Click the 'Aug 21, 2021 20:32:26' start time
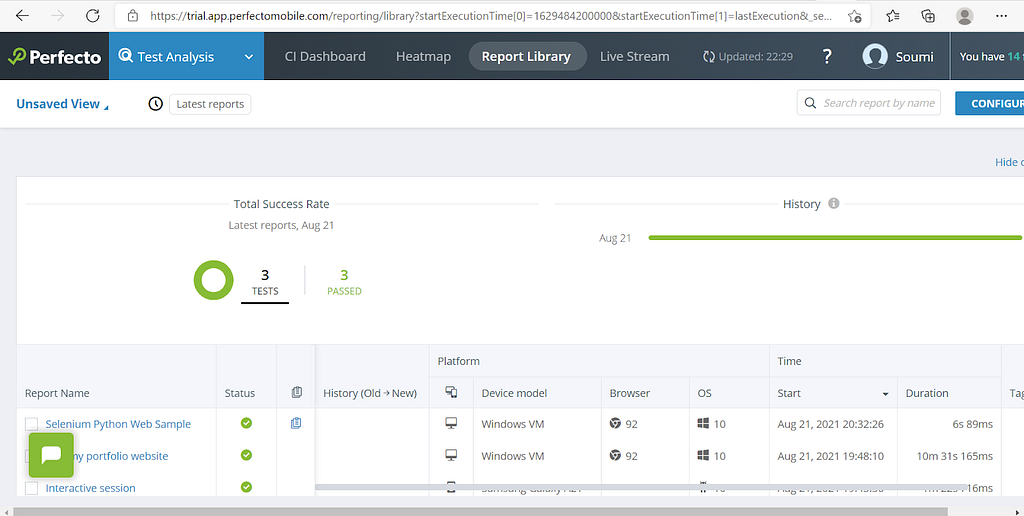This screenshot has width=1024, height=516. (830, 424)
